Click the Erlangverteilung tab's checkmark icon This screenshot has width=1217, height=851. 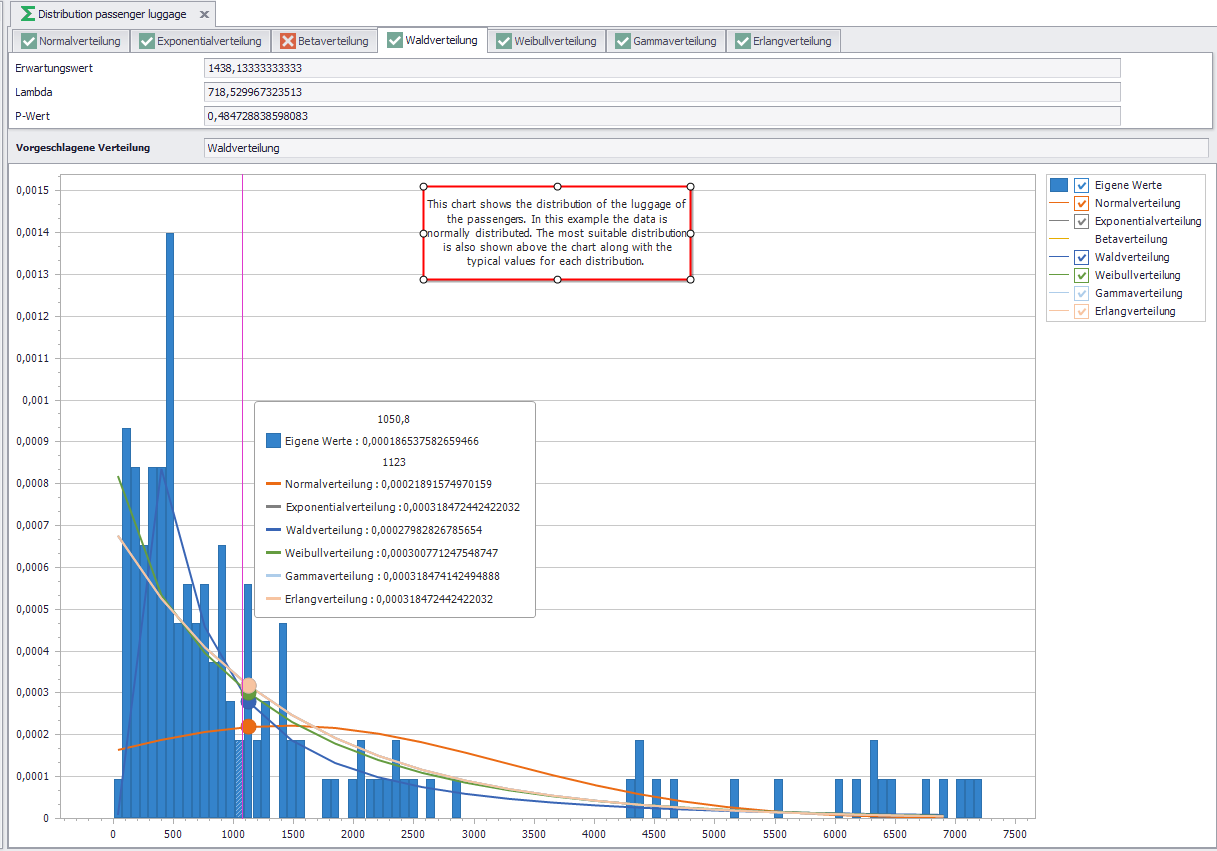[x=743, y=41]
